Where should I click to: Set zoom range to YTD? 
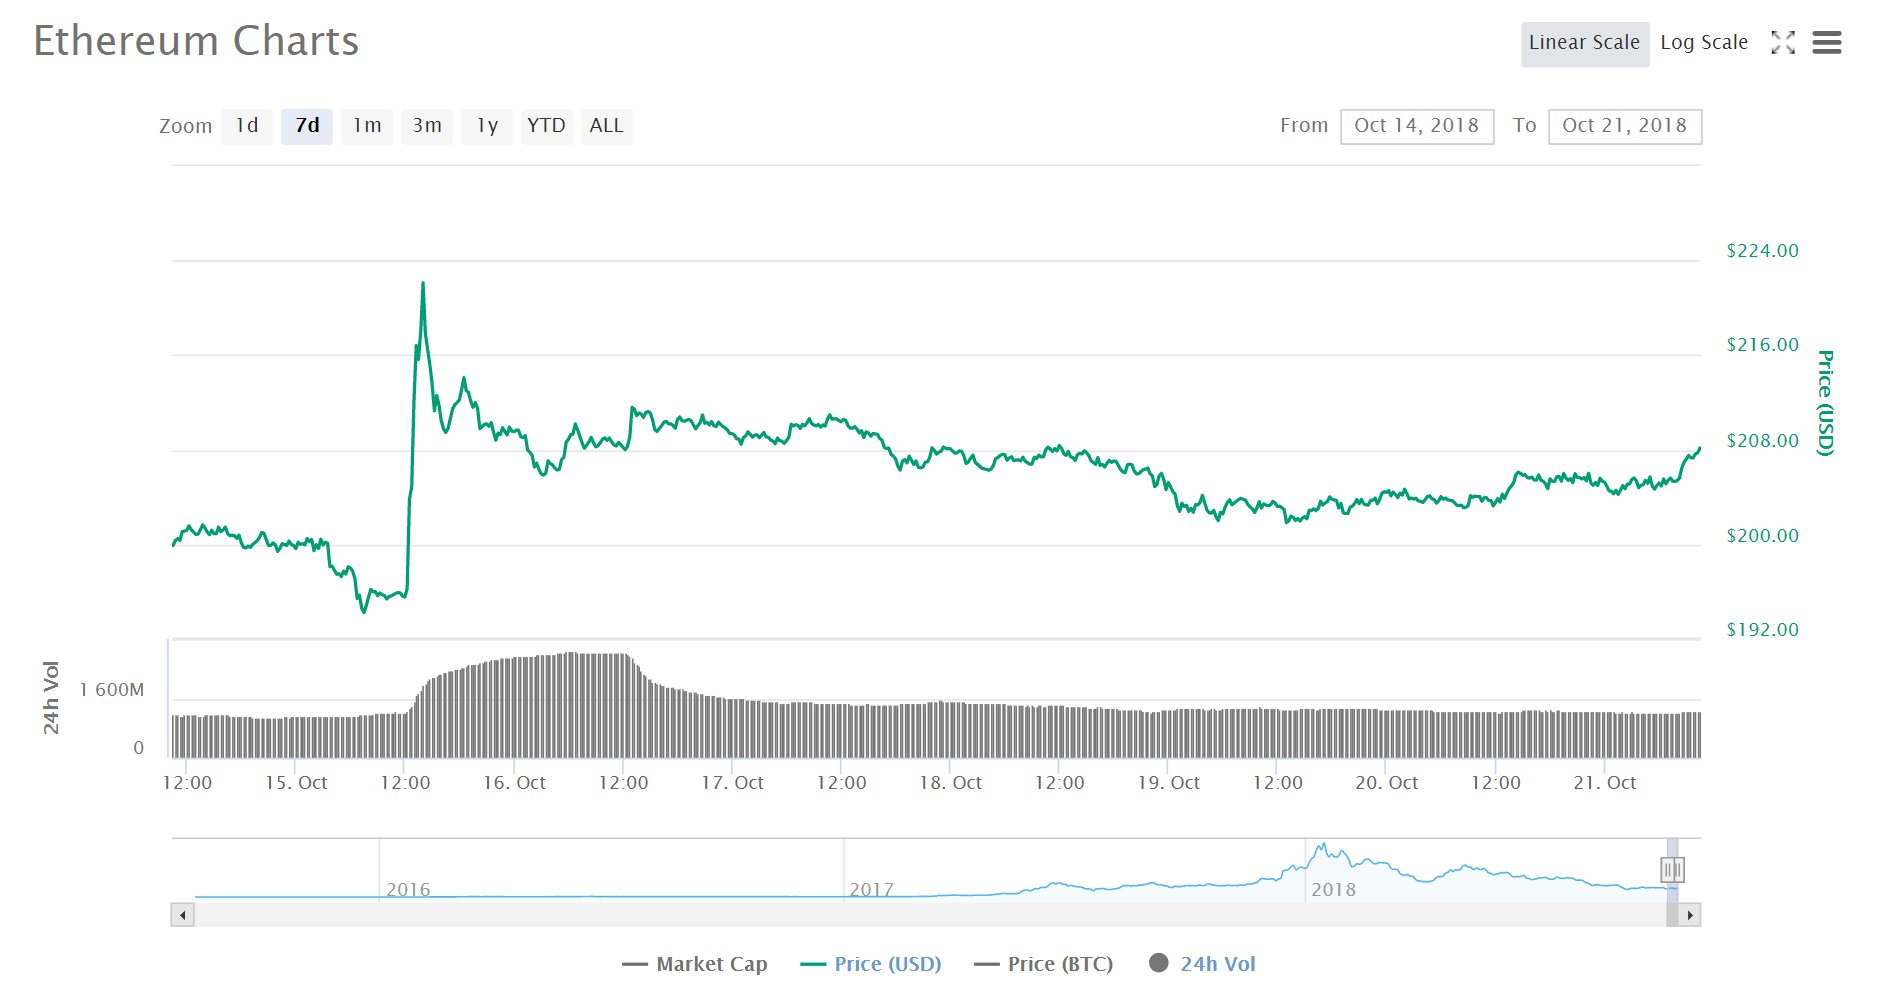[x=546, y=126]
